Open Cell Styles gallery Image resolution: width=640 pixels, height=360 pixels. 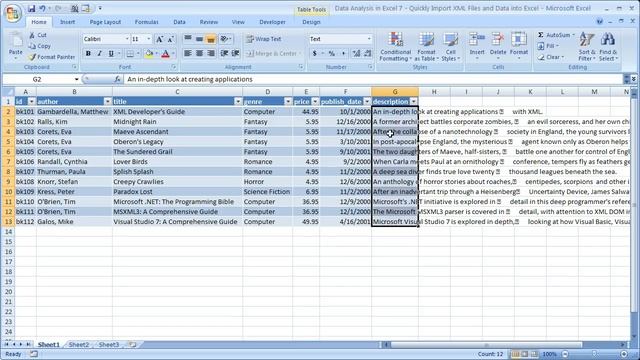point(450,47)
